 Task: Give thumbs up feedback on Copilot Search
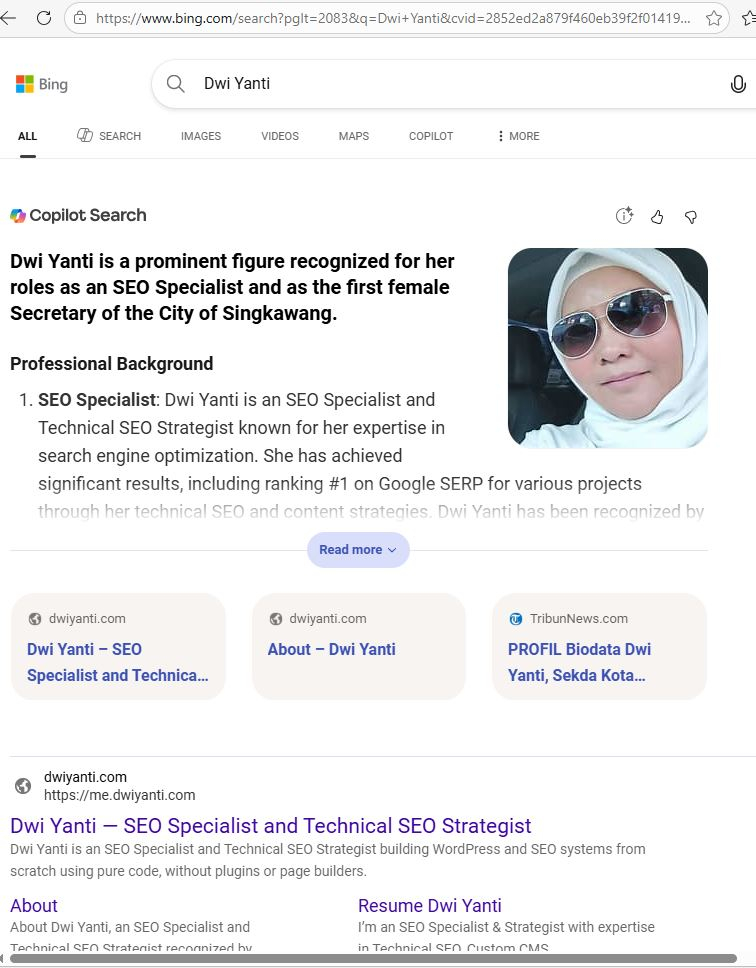[657, 216]
